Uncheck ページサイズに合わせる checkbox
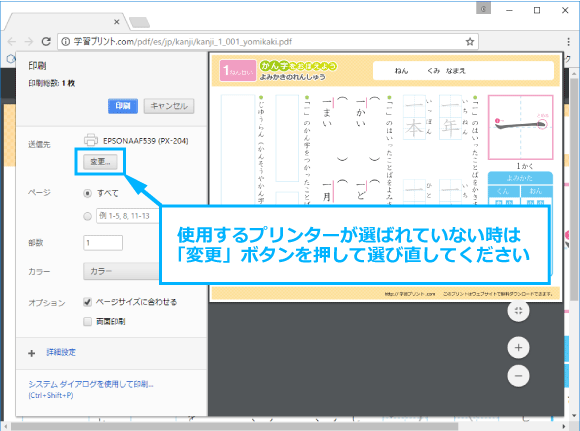Screen dimensions: 580x431 click(87, 302)
